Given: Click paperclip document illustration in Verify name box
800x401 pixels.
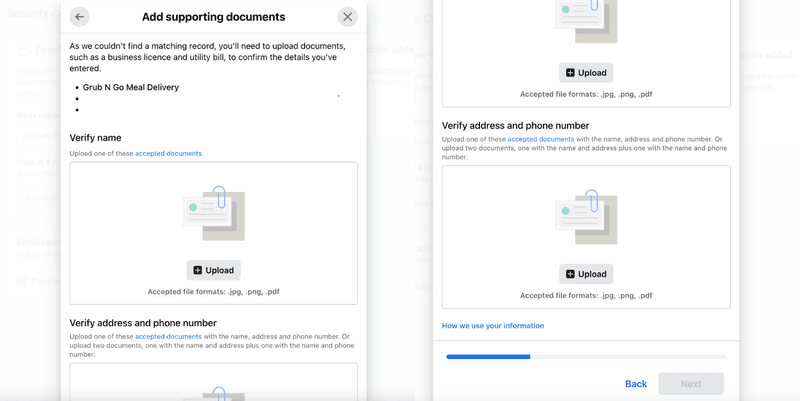Looking at the screenshot, I should point(214,213).
